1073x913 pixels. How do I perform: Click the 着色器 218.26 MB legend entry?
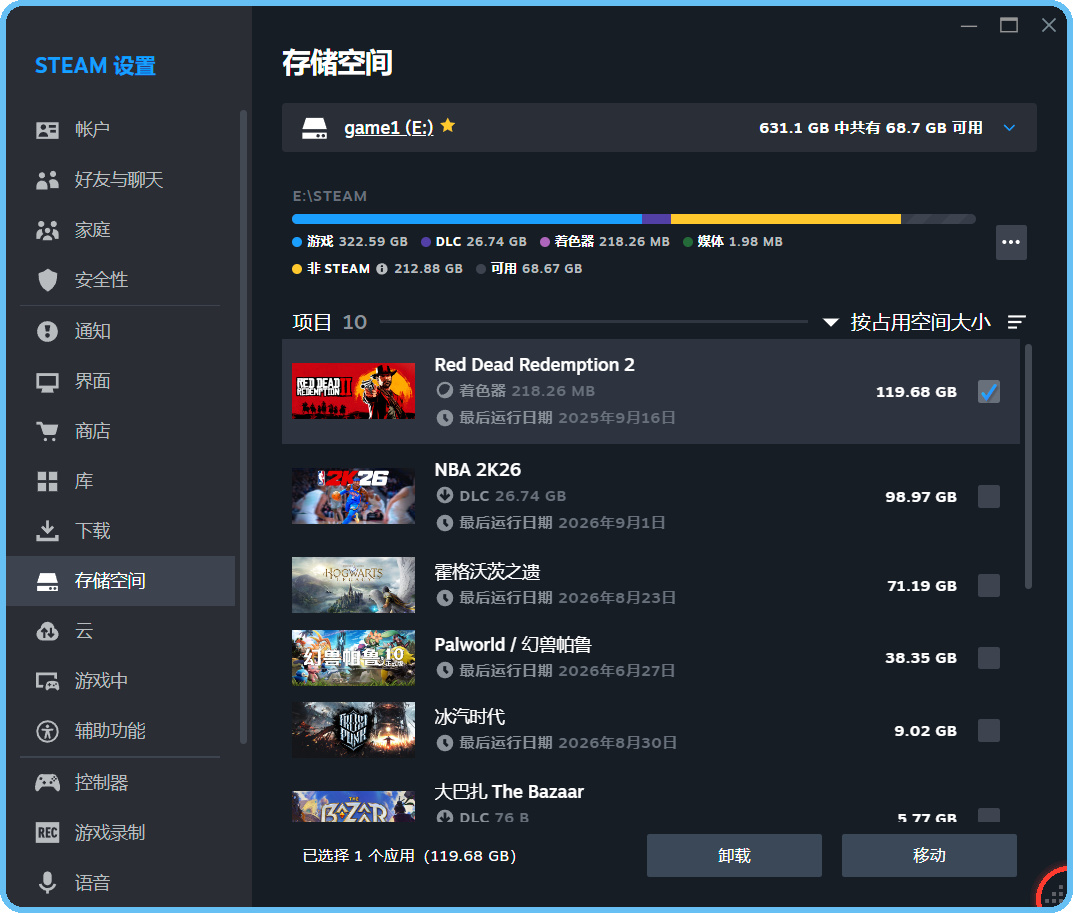click(605, 242)
